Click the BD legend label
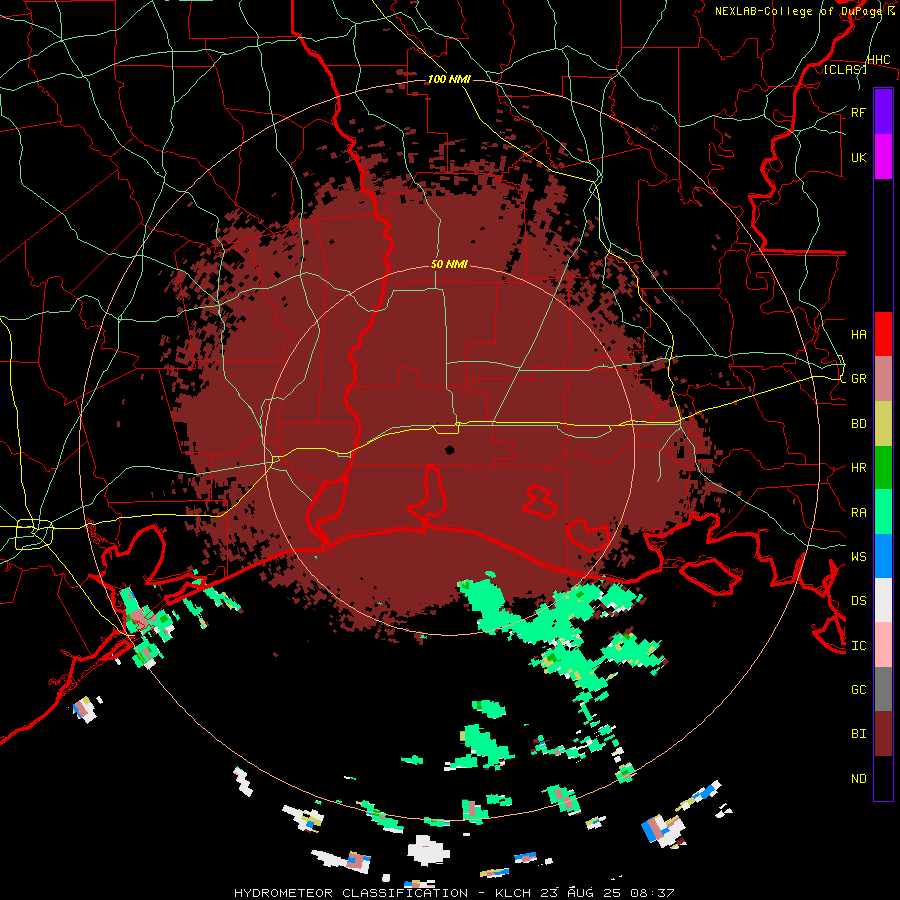 click(x=858, y=424)
